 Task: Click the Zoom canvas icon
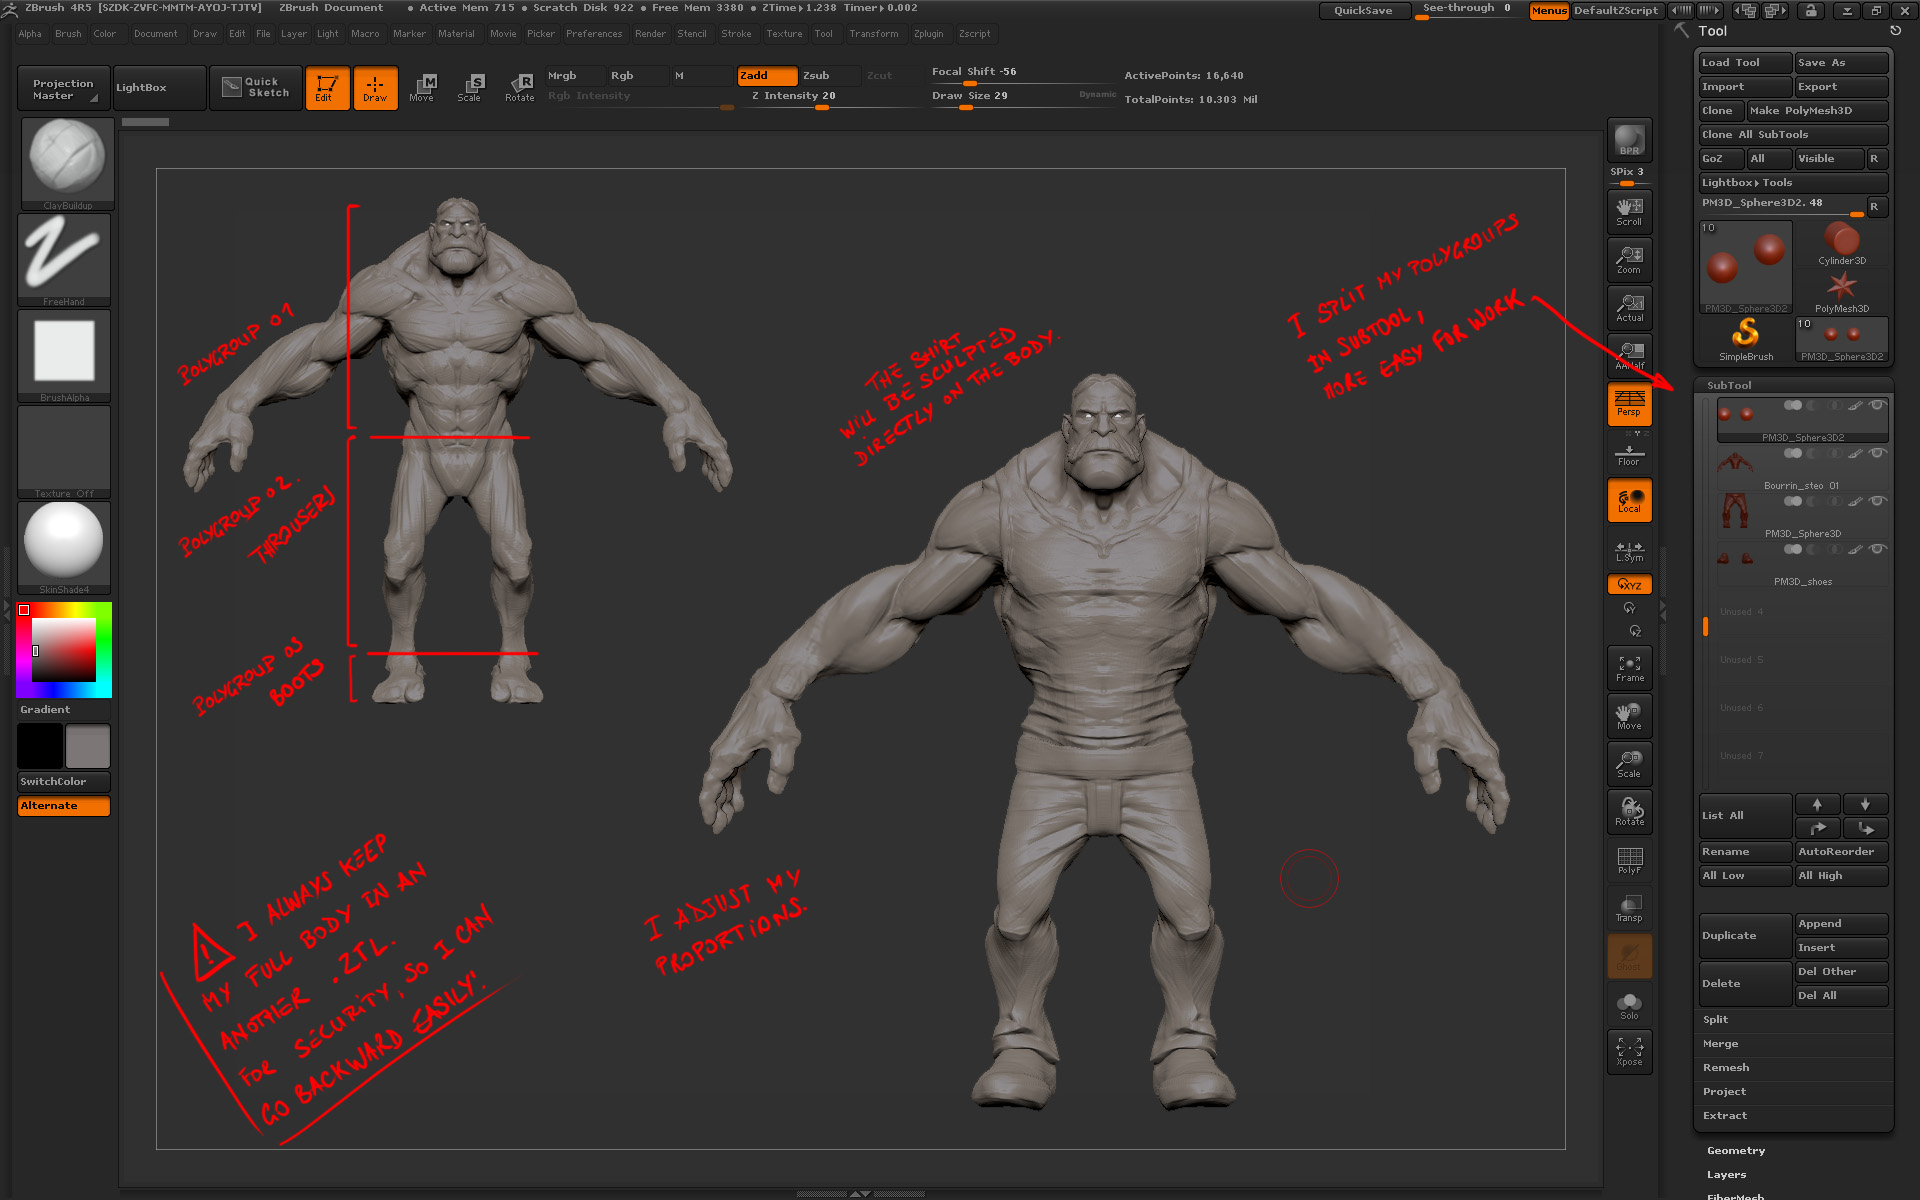coord(1629,260)
